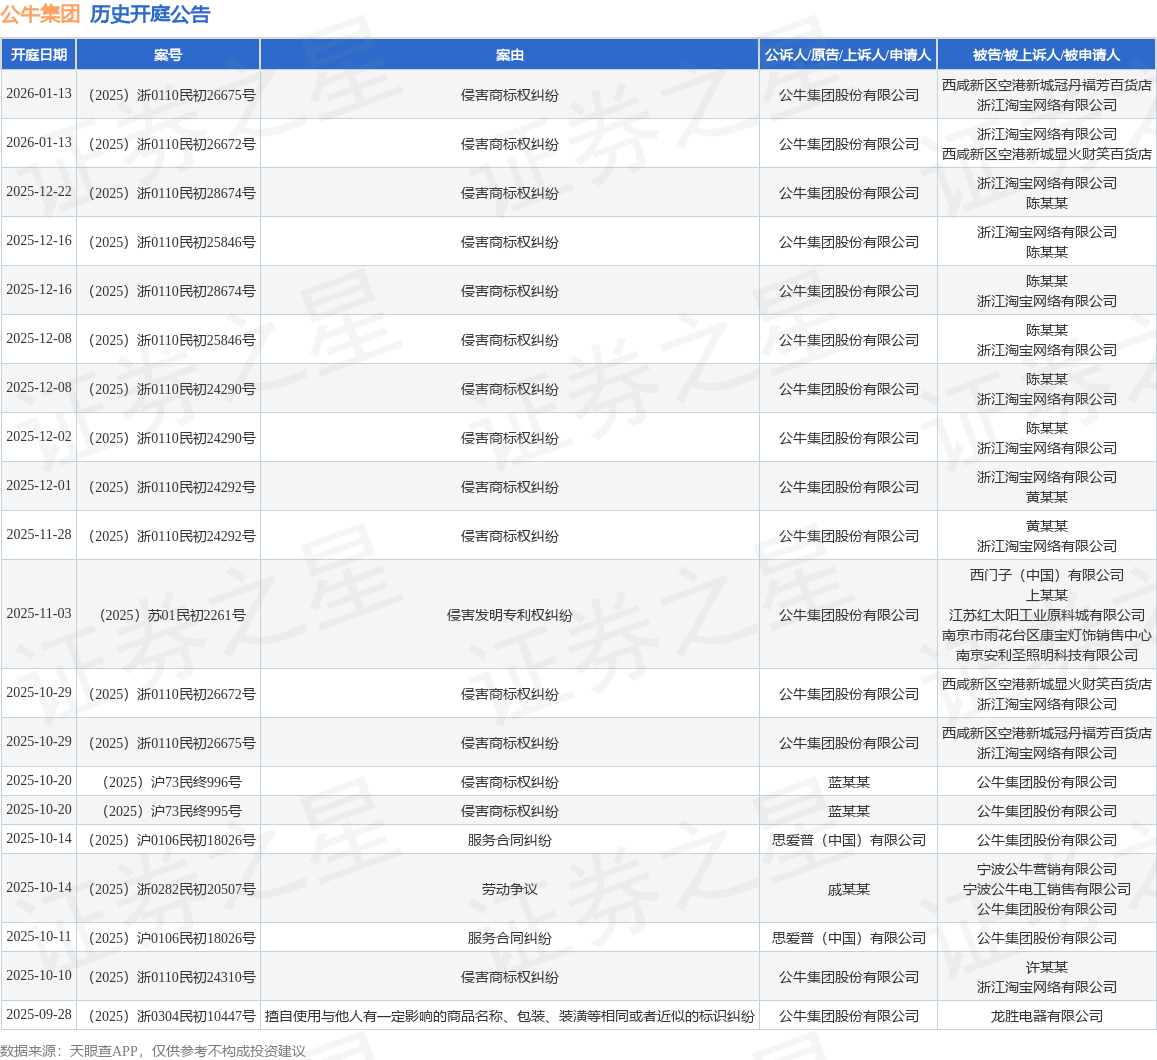The height and width of the screenshot is (1060, 1157).
Task: Click the 劳动争议 cause cell
Action: [509, 889]
